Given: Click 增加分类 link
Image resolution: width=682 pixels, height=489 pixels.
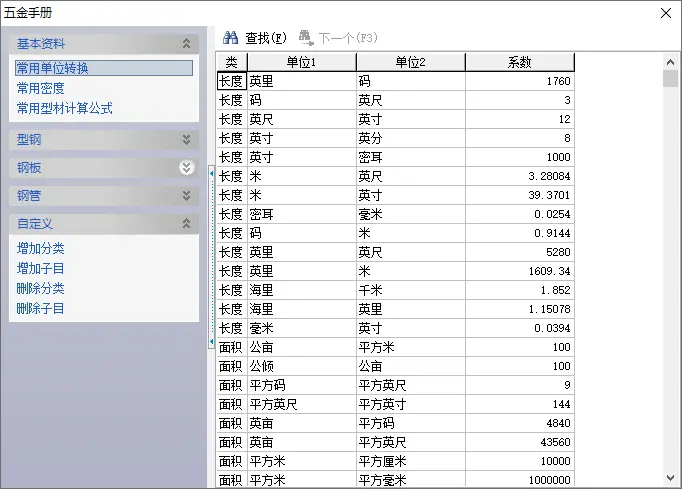Looking at the screenshot, I should (x=40, y=248).
